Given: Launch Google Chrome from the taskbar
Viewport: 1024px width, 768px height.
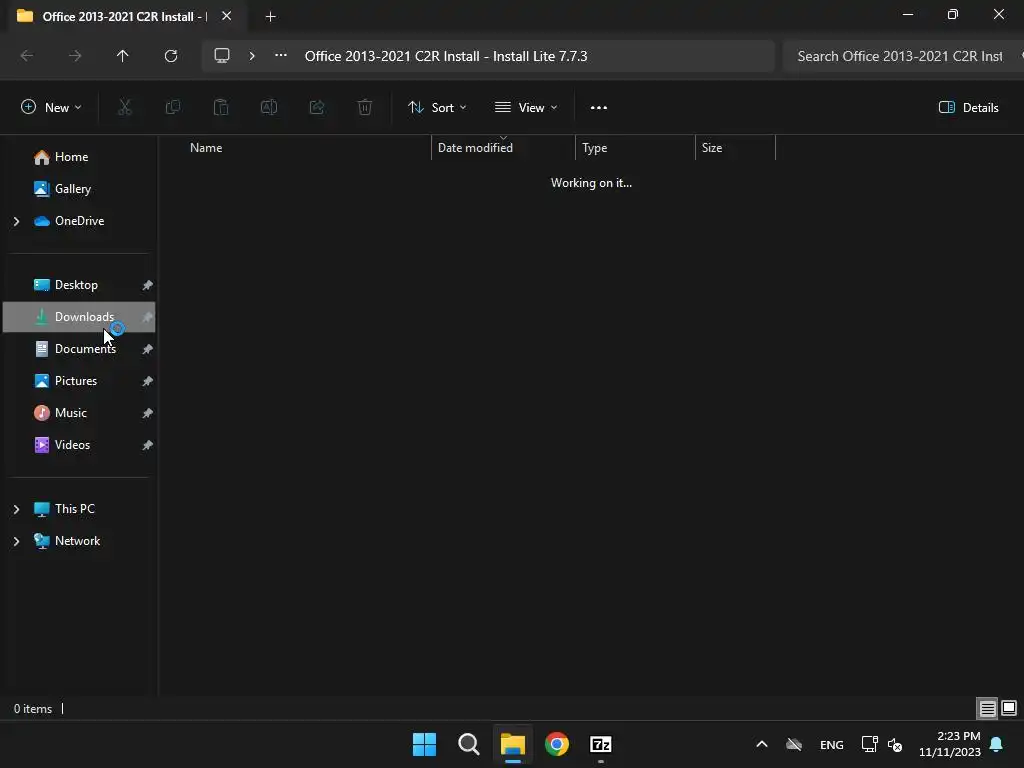Looking at the screenshot, I should [556, 744].
